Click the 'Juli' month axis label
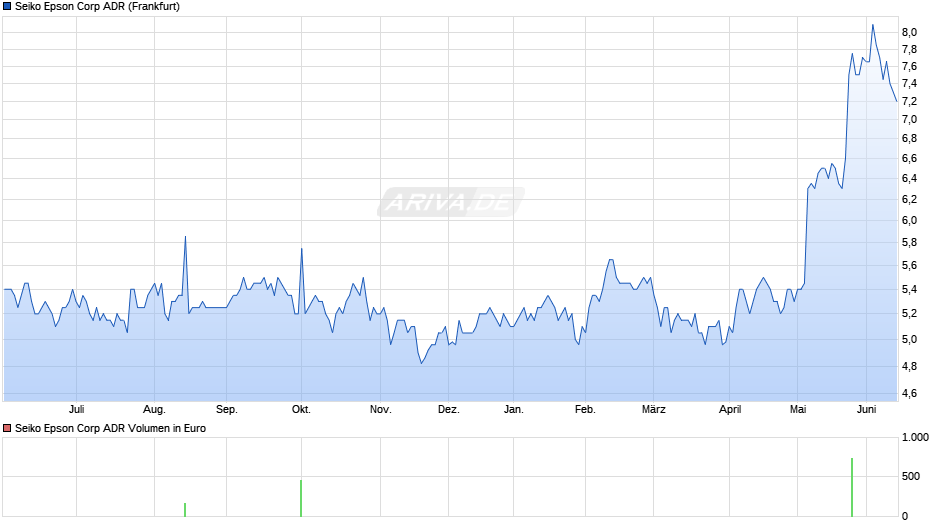This screenshot has height=526, width=940. 76,409
